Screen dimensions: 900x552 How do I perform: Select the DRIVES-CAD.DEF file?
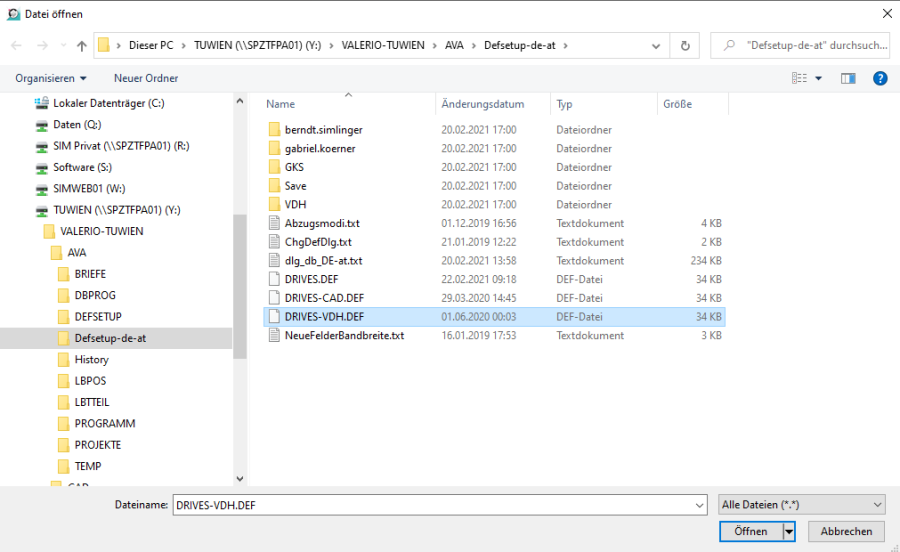(x=324, y=298)
